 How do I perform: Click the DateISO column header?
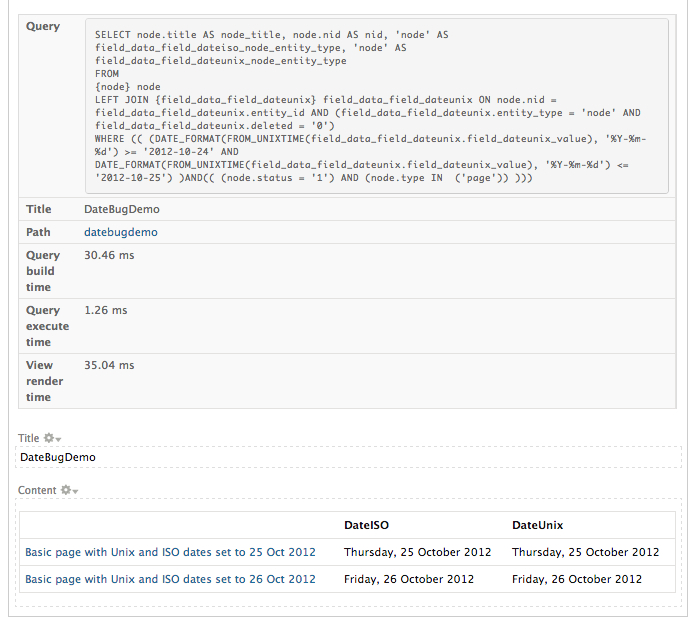(366, 525)
